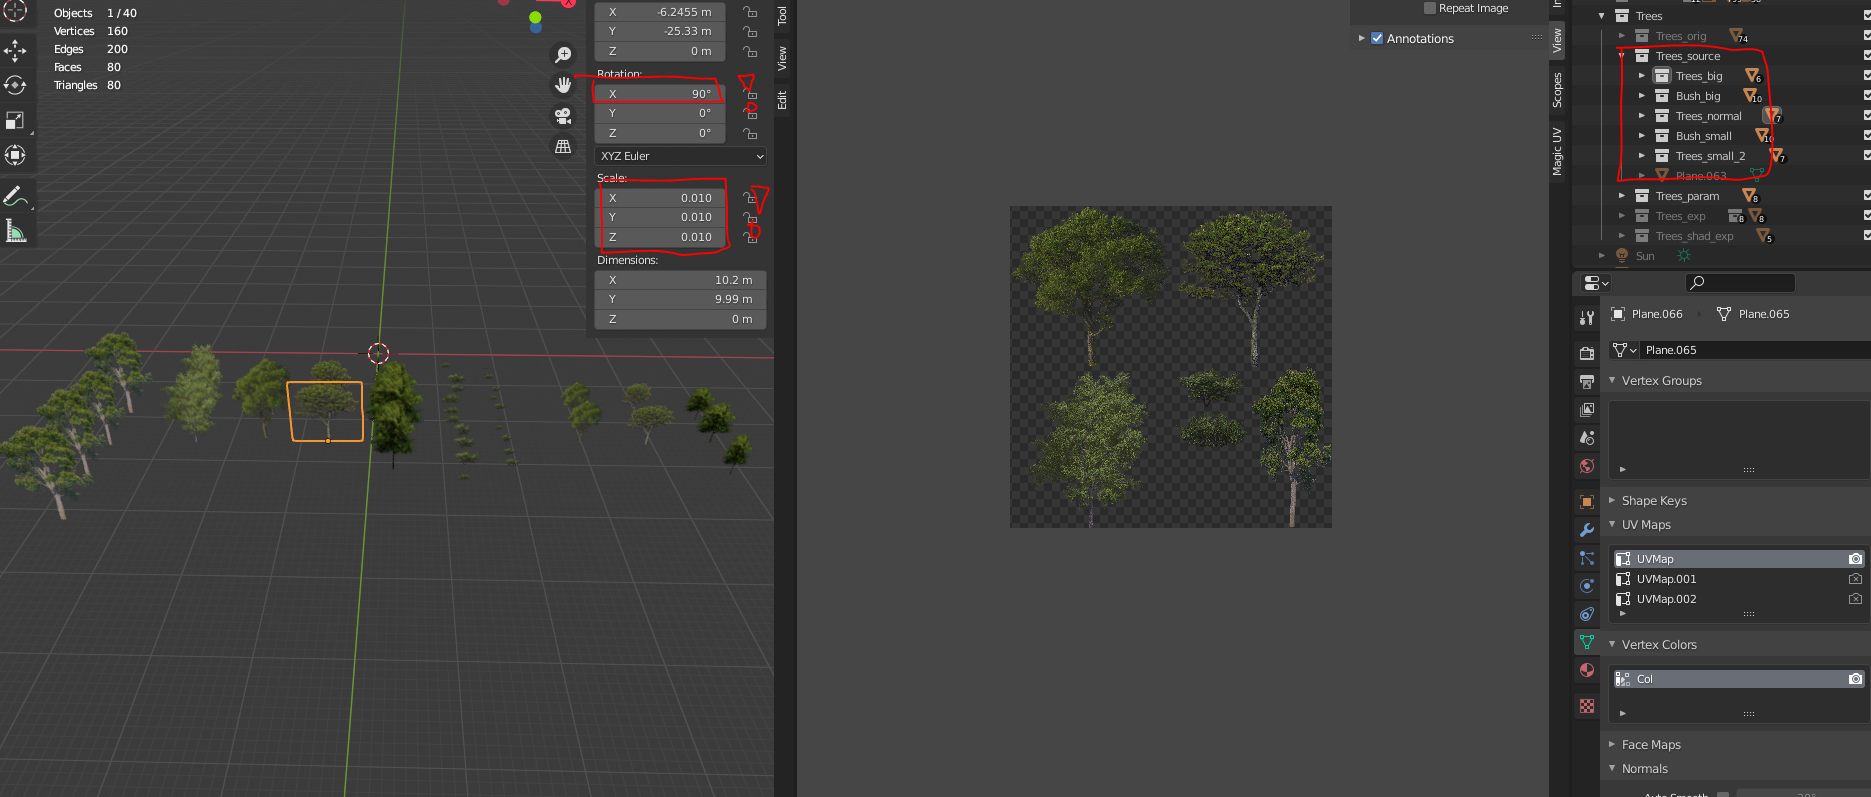
Task: Select the Transform tool in viewport toolbar
Action: click(x=15, y=155)
